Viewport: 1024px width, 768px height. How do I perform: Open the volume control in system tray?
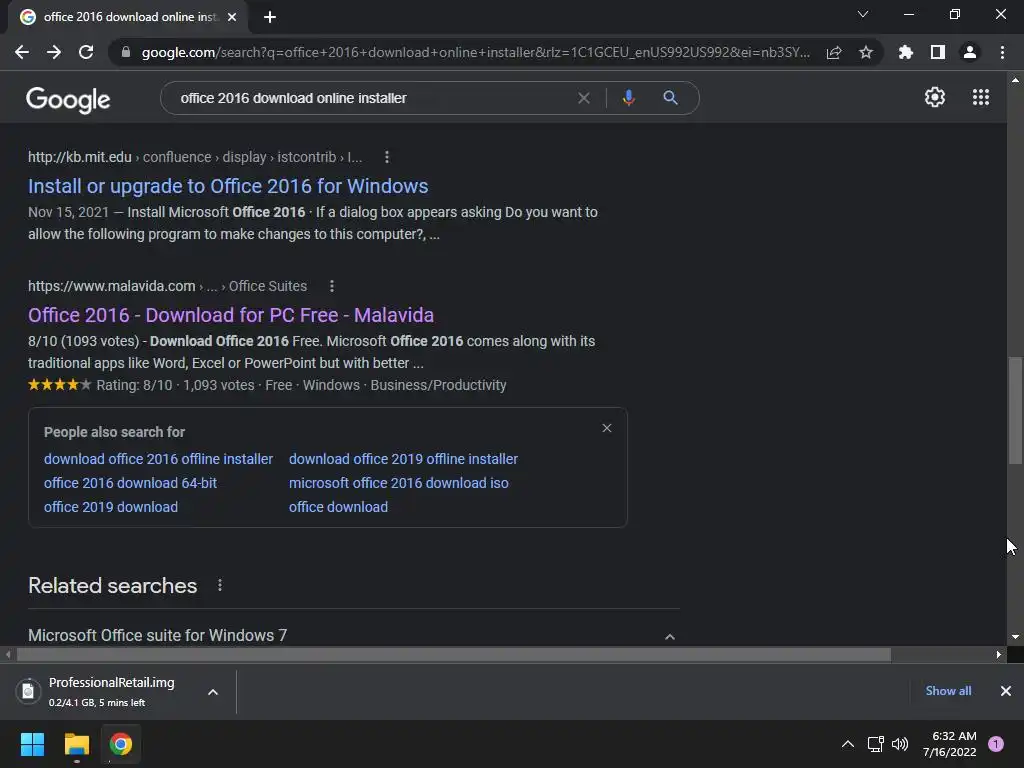[900, 744]
